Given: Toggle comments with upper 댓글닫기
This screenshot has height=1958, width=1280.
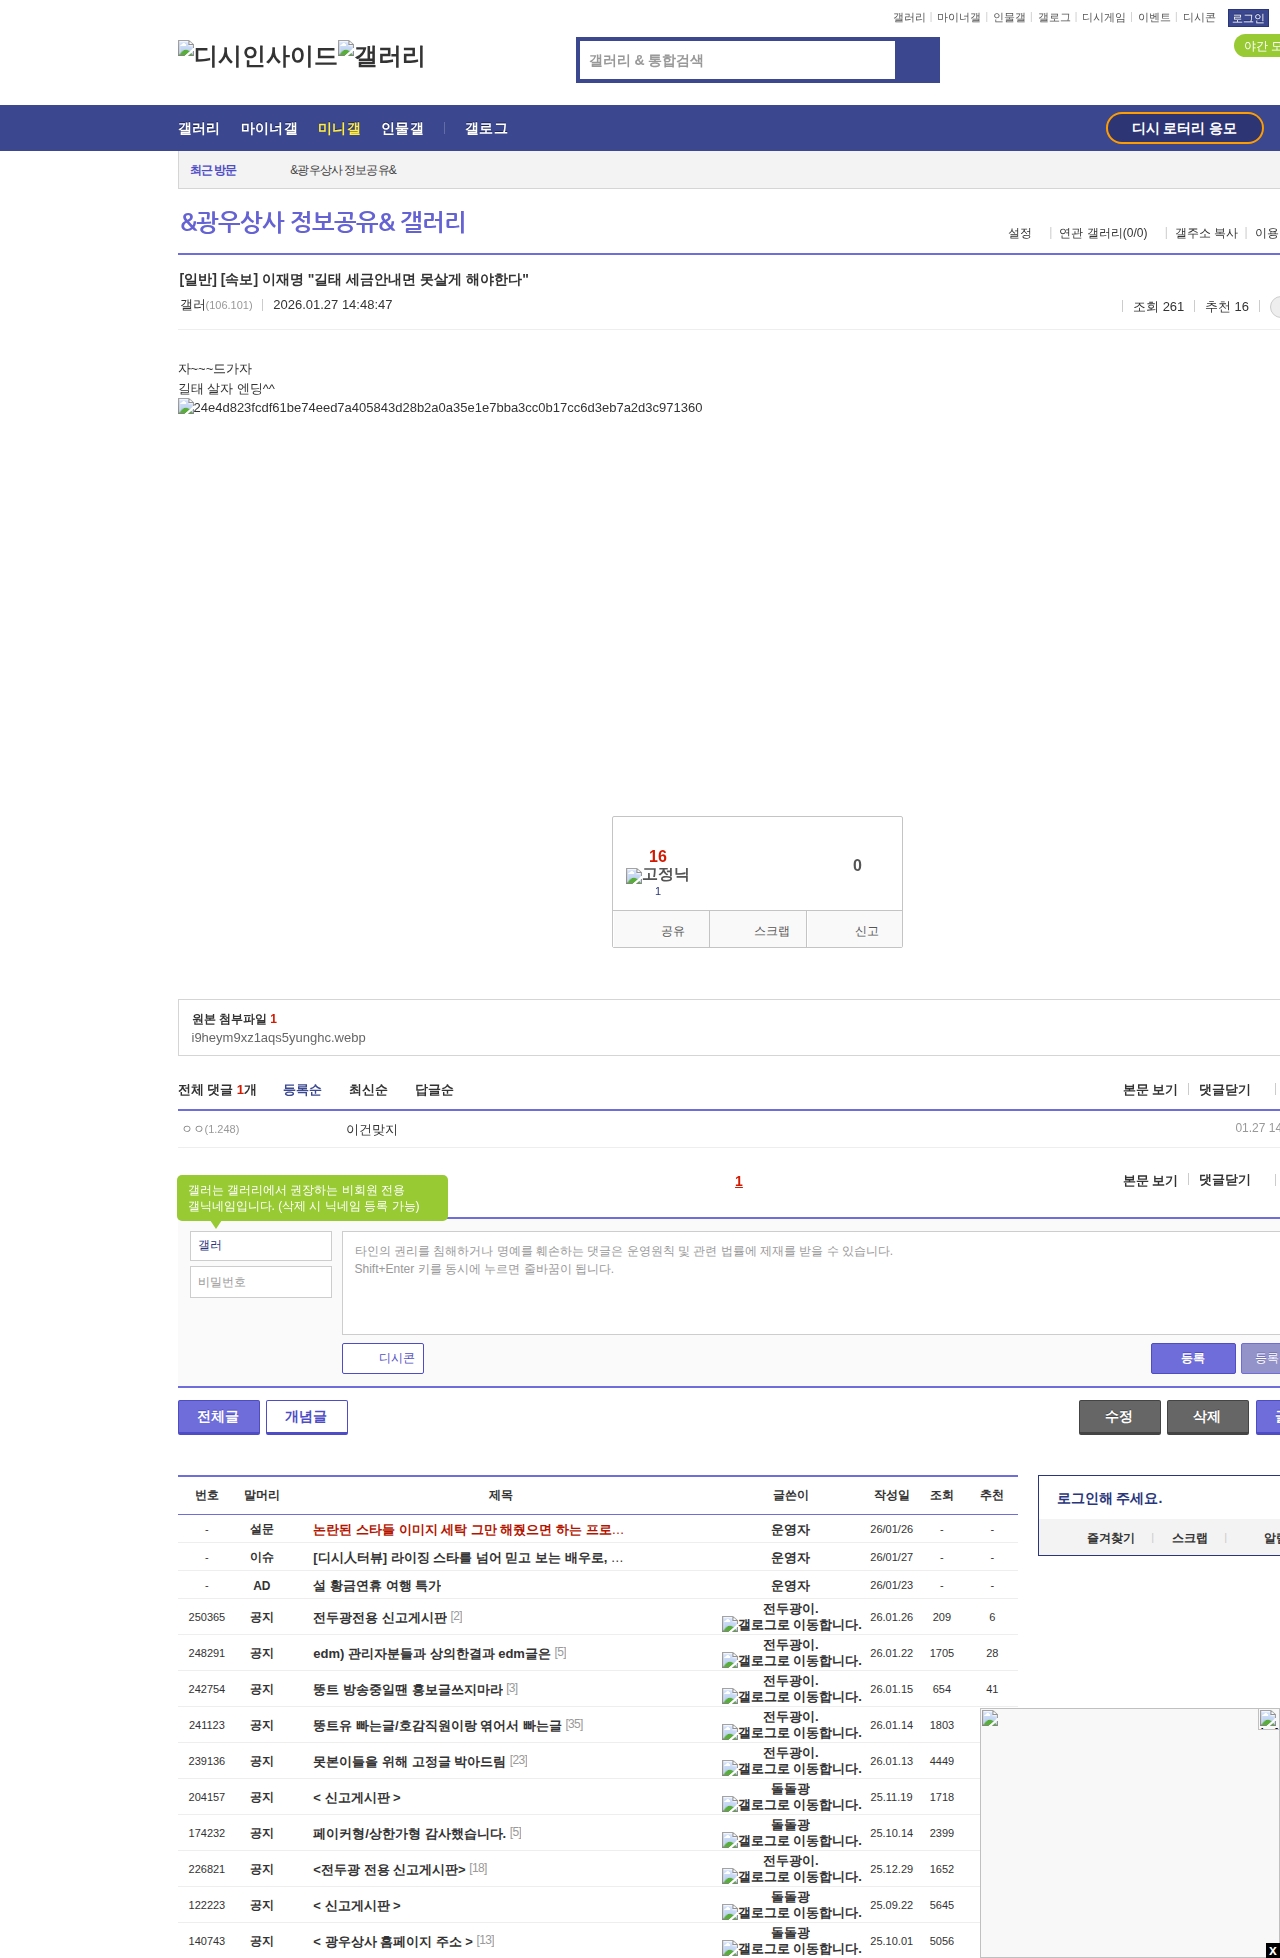Looking at the screenshot, I should pyautogui.click(x=1224, y=1090).
